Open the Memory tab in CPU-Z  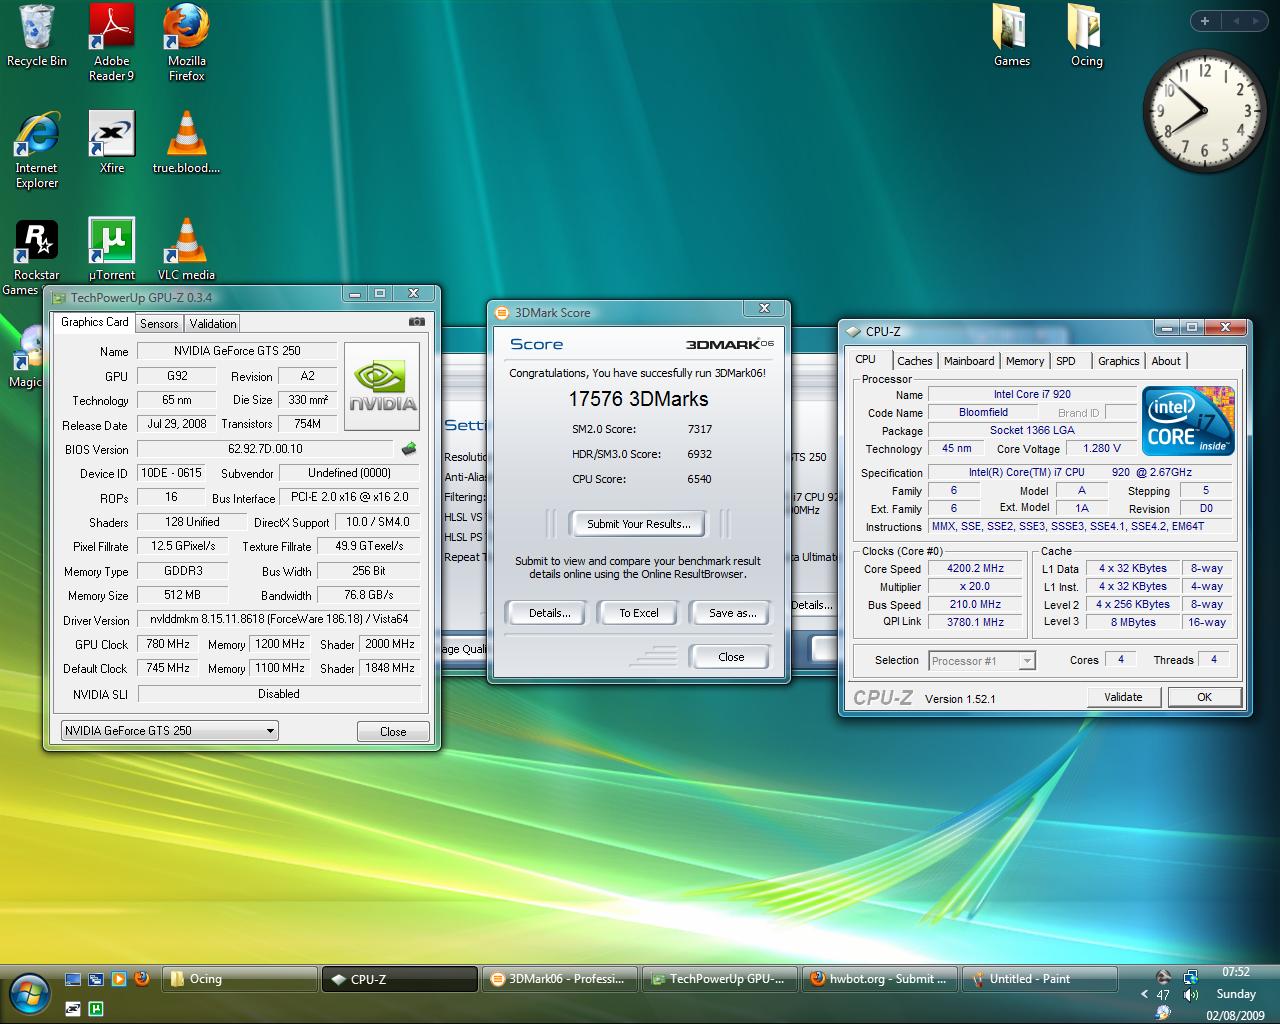(x=1025, y=361)
